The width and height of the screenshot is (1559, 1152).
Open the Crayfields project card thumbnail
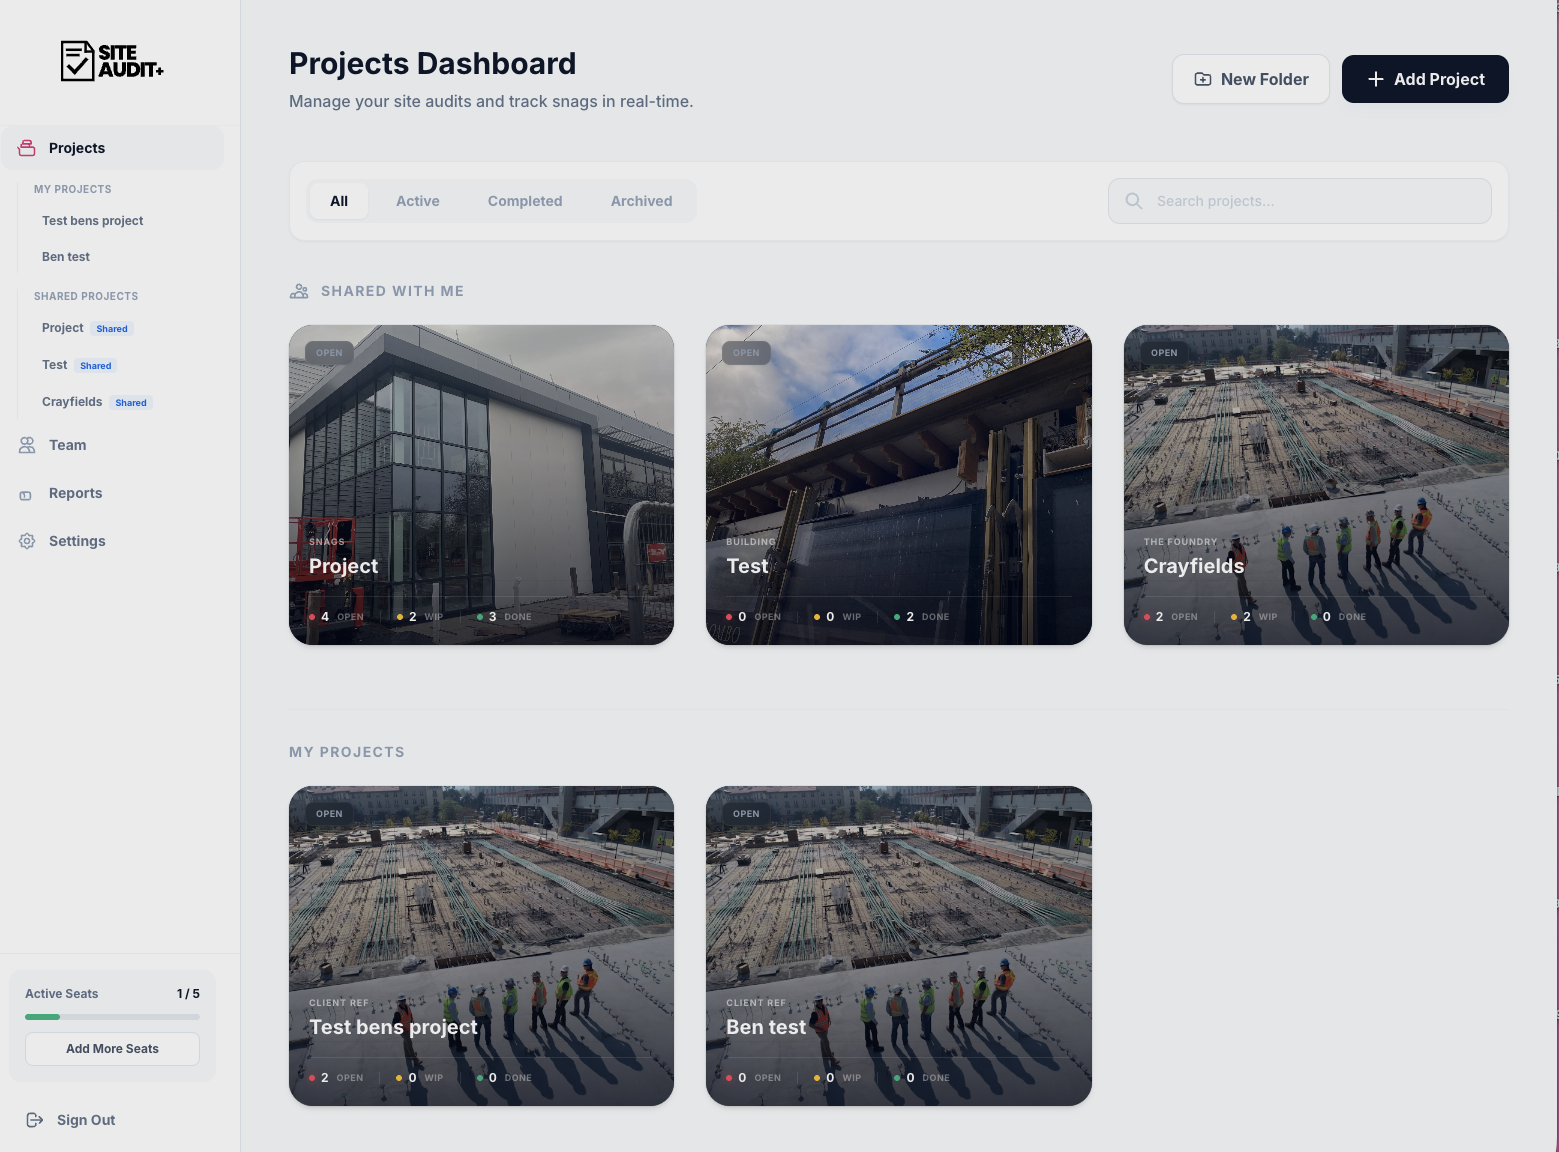[x=1316, y=450]
